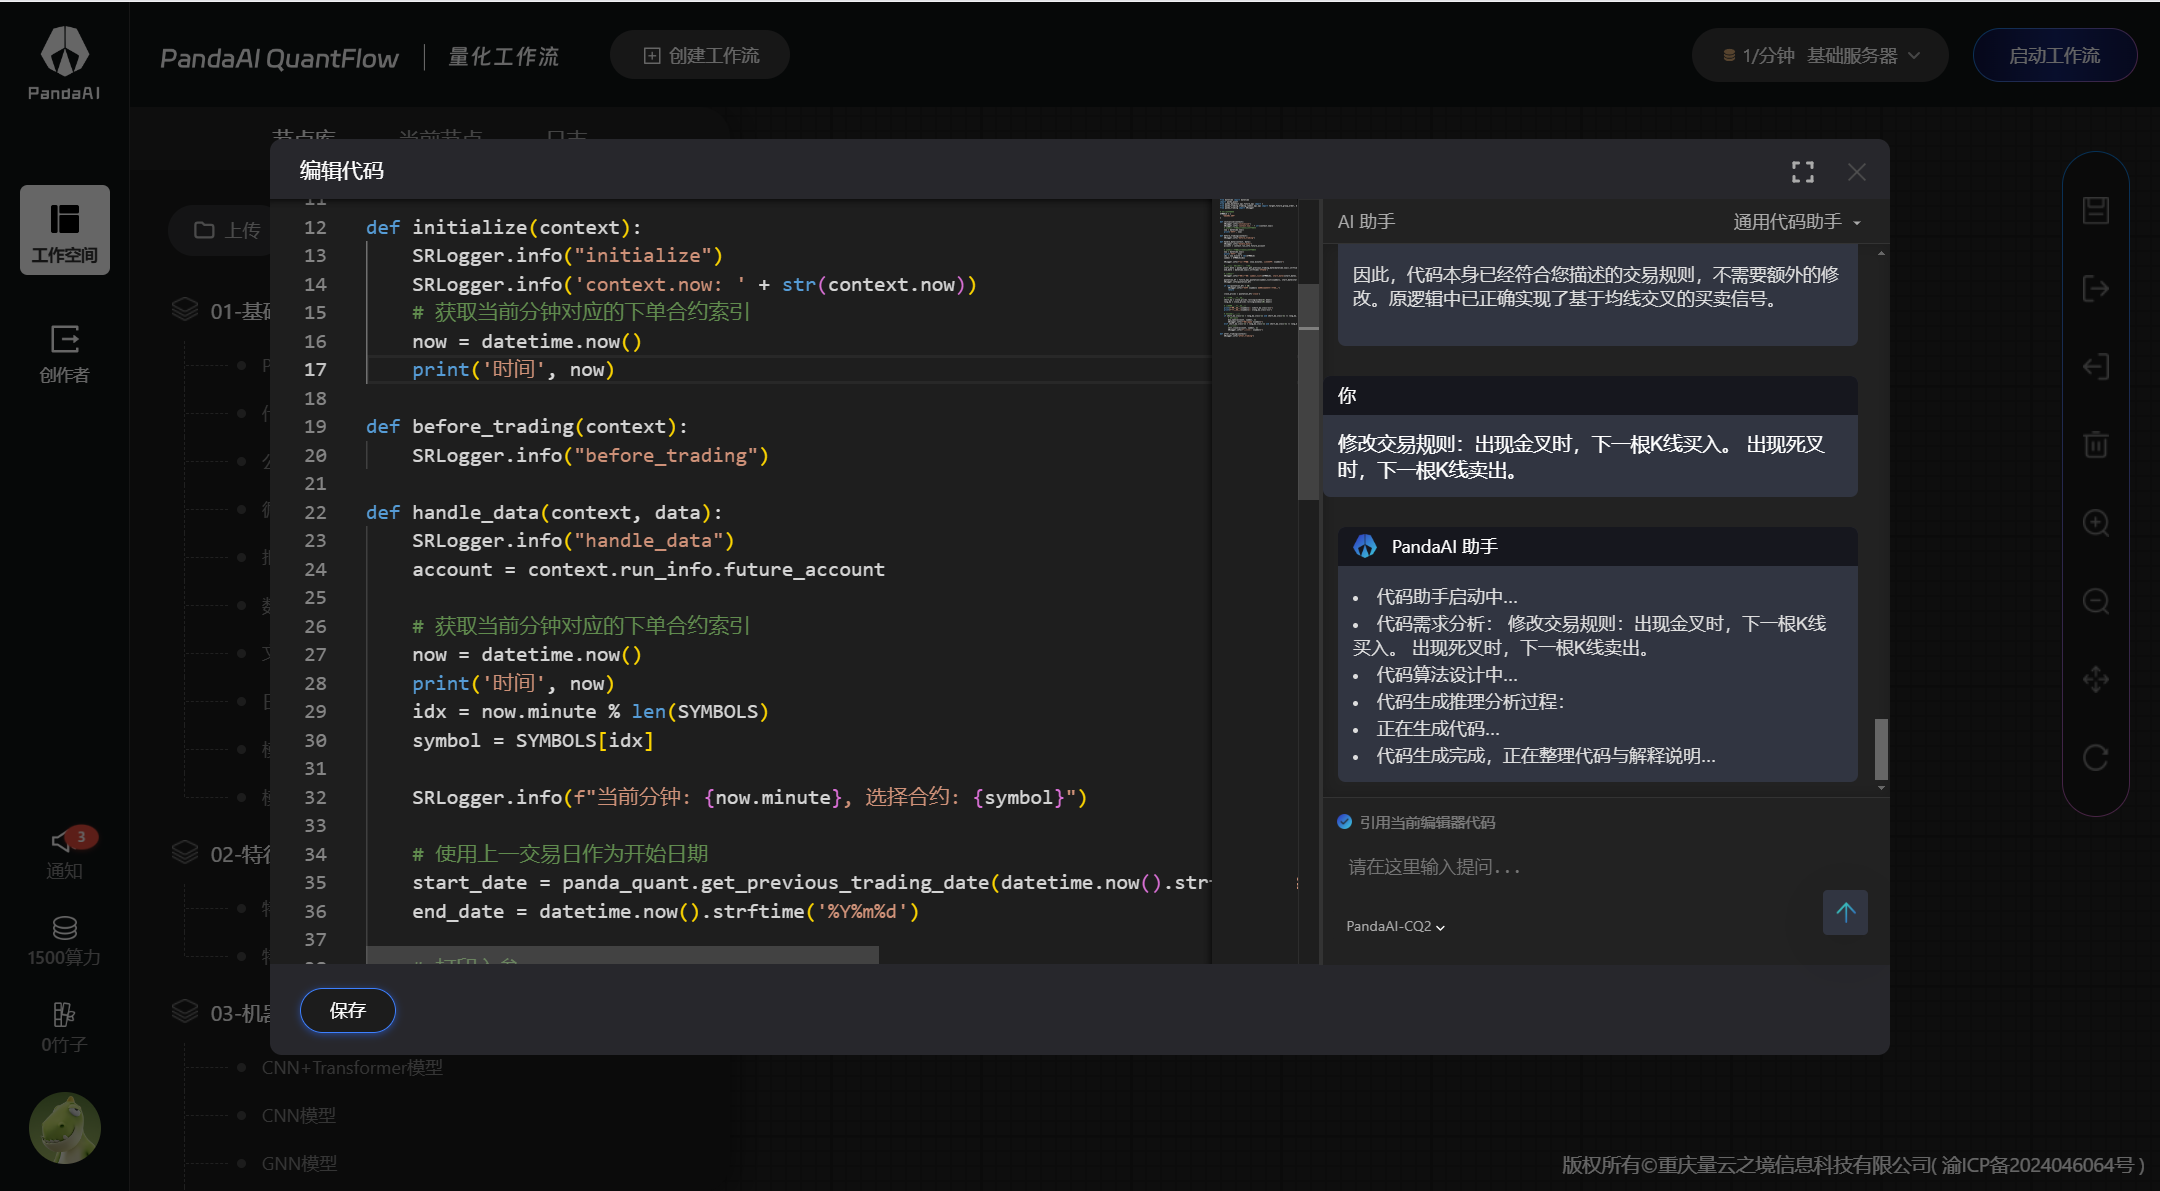Click the export icon in right toolbar
The height and width of the screenshot is (1191, 2160).
tap(2096, 289)
